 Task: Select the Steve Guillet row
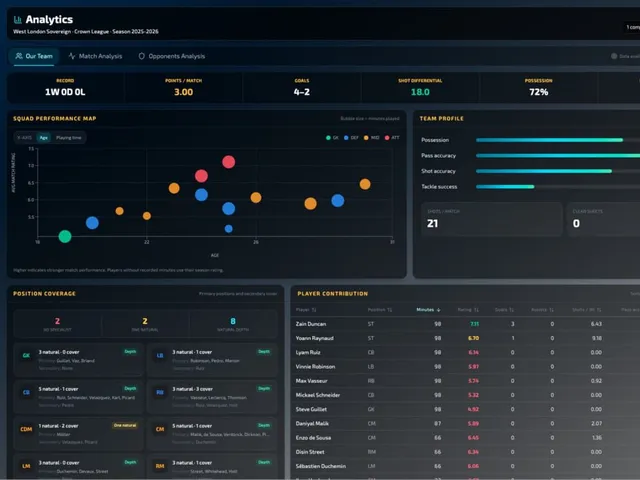click(x=465, y=409)
